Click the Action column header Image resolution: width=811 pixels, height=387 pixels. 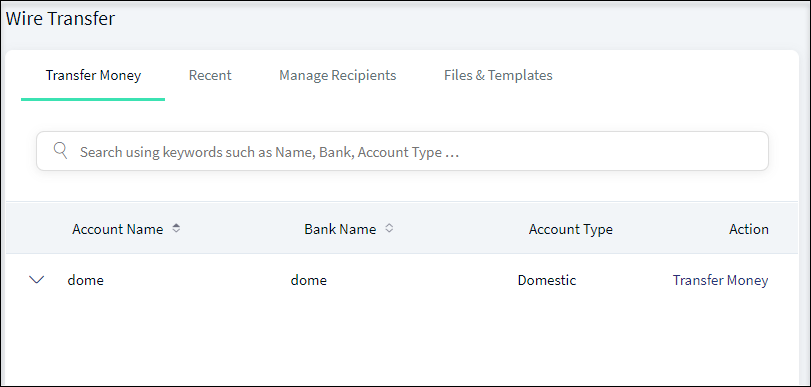pos(748,229)
